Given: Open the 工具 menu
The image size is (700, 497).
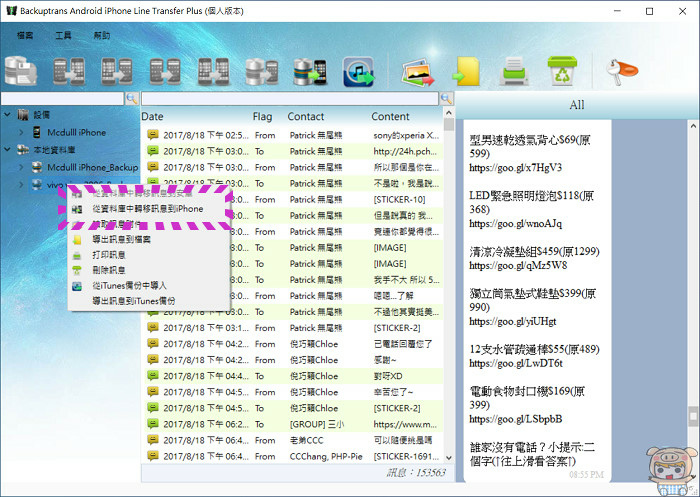Looking at the screenshot, I should click(63, 35).
